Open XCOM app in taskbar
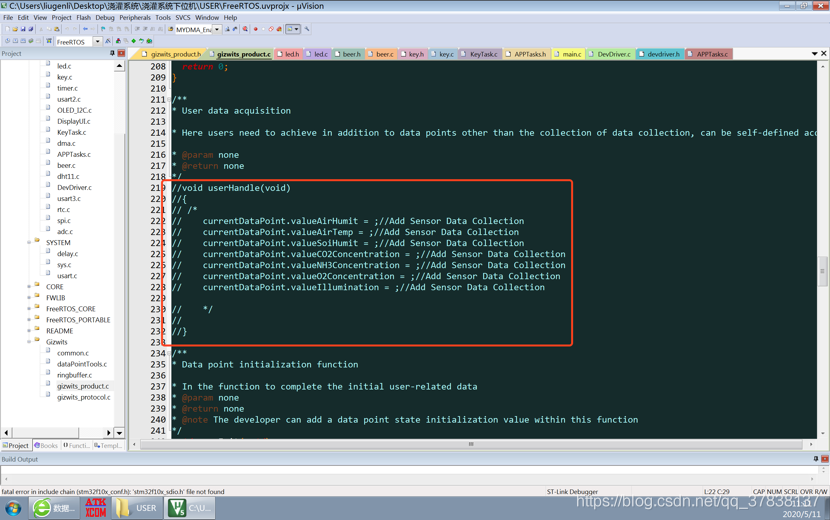This screenshot has height=520, width=830. tap(95, 508)
